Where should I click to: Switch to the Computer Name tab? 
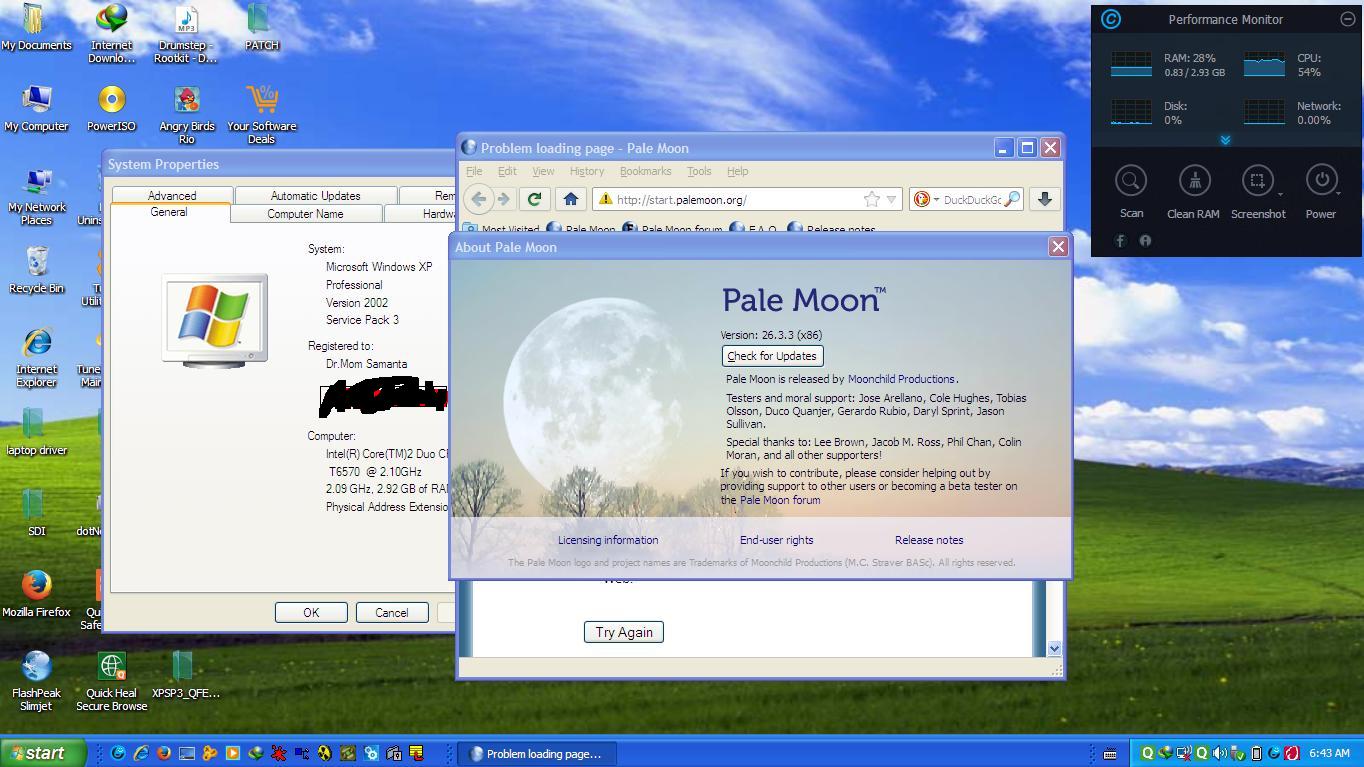pos(305,214)
